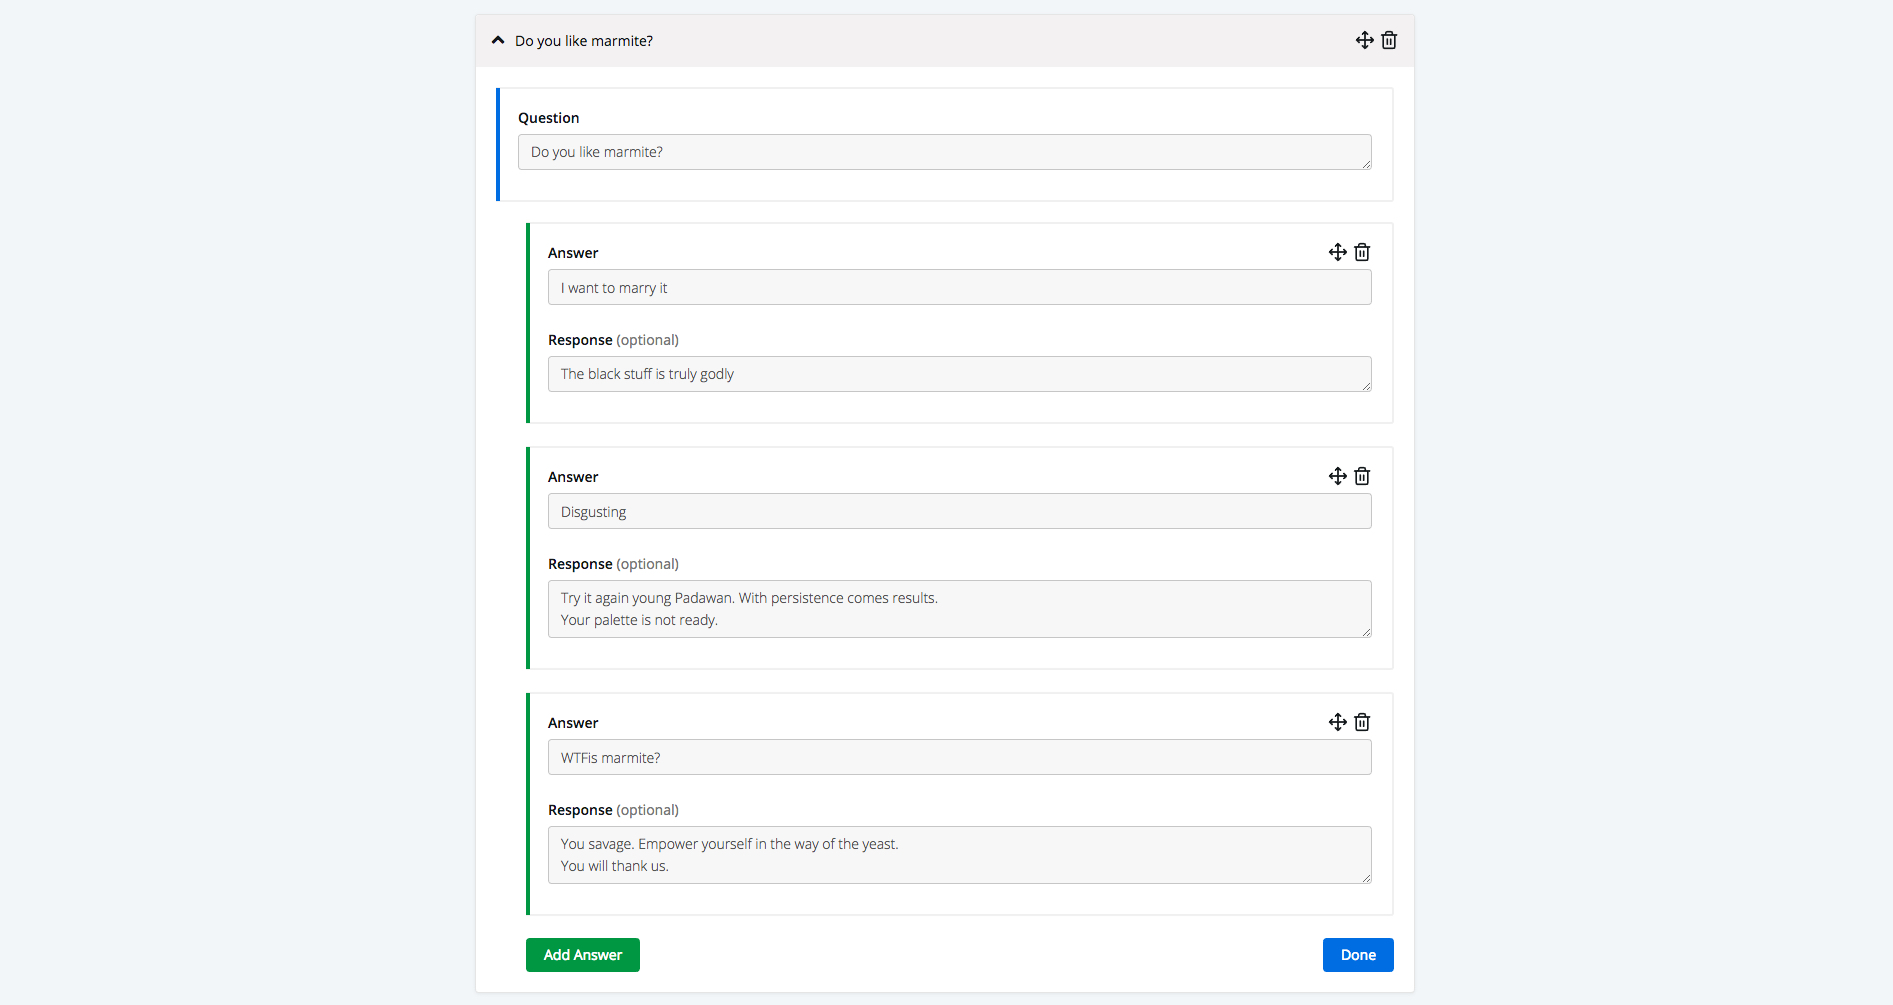
Task: Click the move icon for 'I want to marry it' answer
Action: [x=1337, y=252]
